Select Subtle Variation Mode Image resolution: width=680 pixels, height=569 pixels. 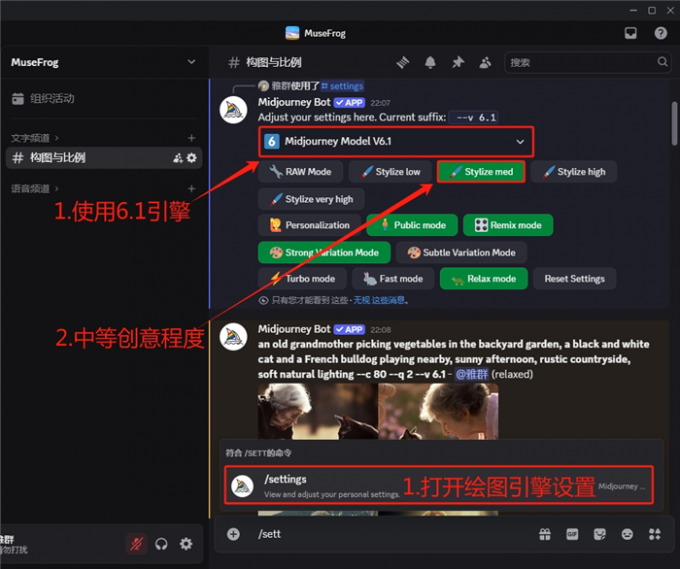(x=461, y=252)
